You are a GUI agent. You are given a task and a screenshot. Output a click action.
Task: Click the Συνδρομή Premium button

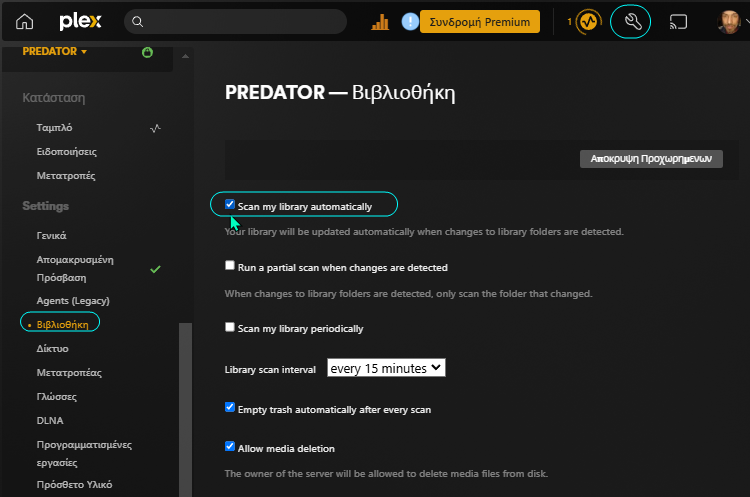(x=480, y=22)
